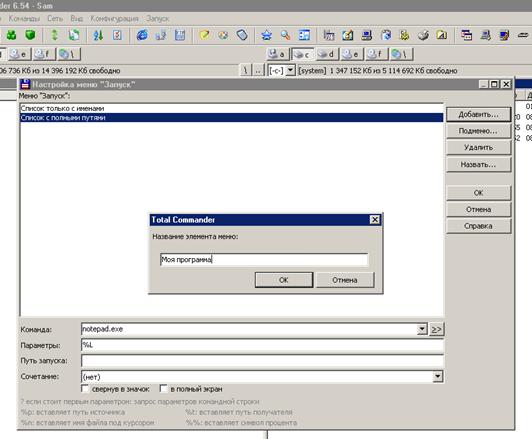Click the Отмена button in the name dialog

pyautogui.click(x=345, y=280)
